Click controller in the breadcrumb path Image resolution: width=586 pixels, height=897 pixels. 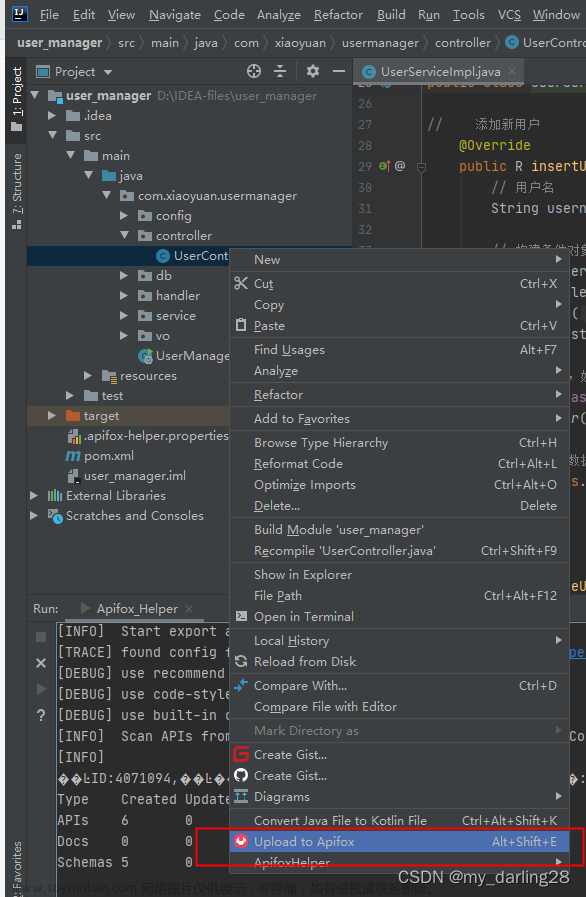tap(462, 43)
